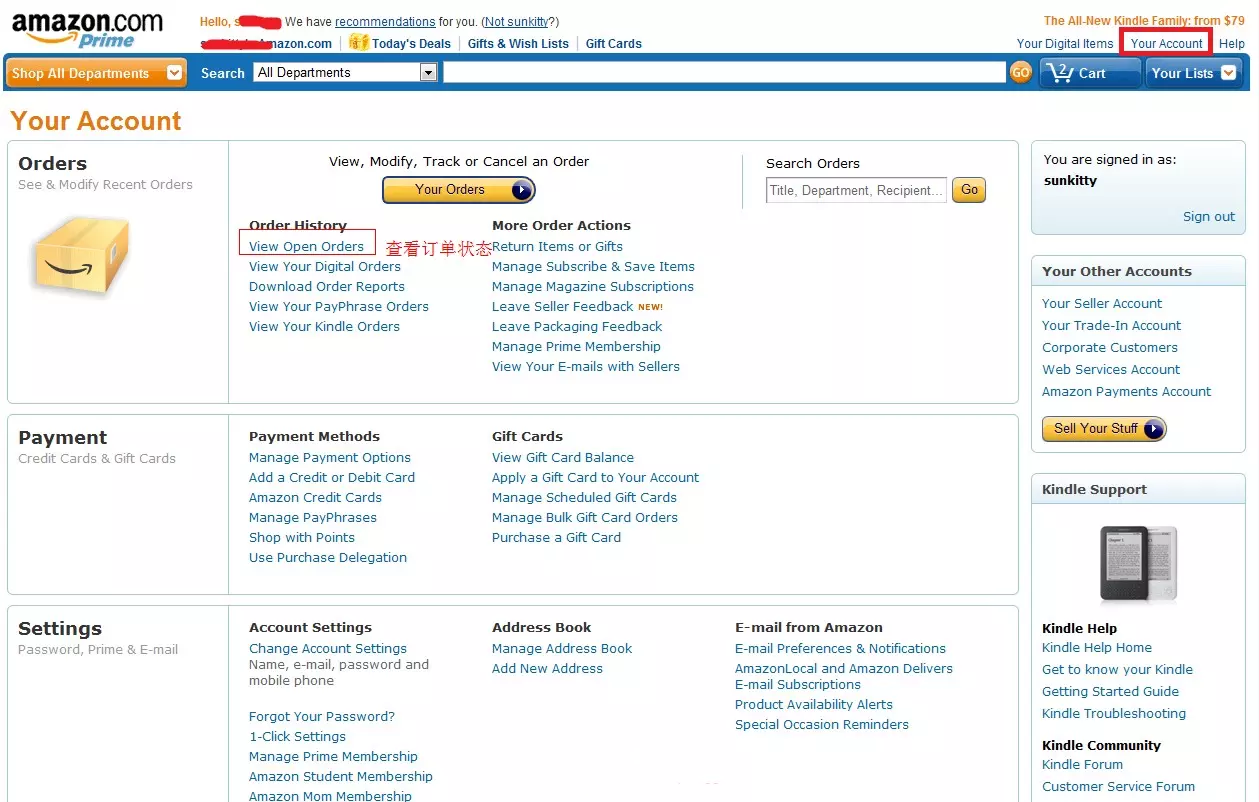This screenshot has height=802, width=1259.
Task: Open the All Departments search dropdown
Action: pos(346,72)
